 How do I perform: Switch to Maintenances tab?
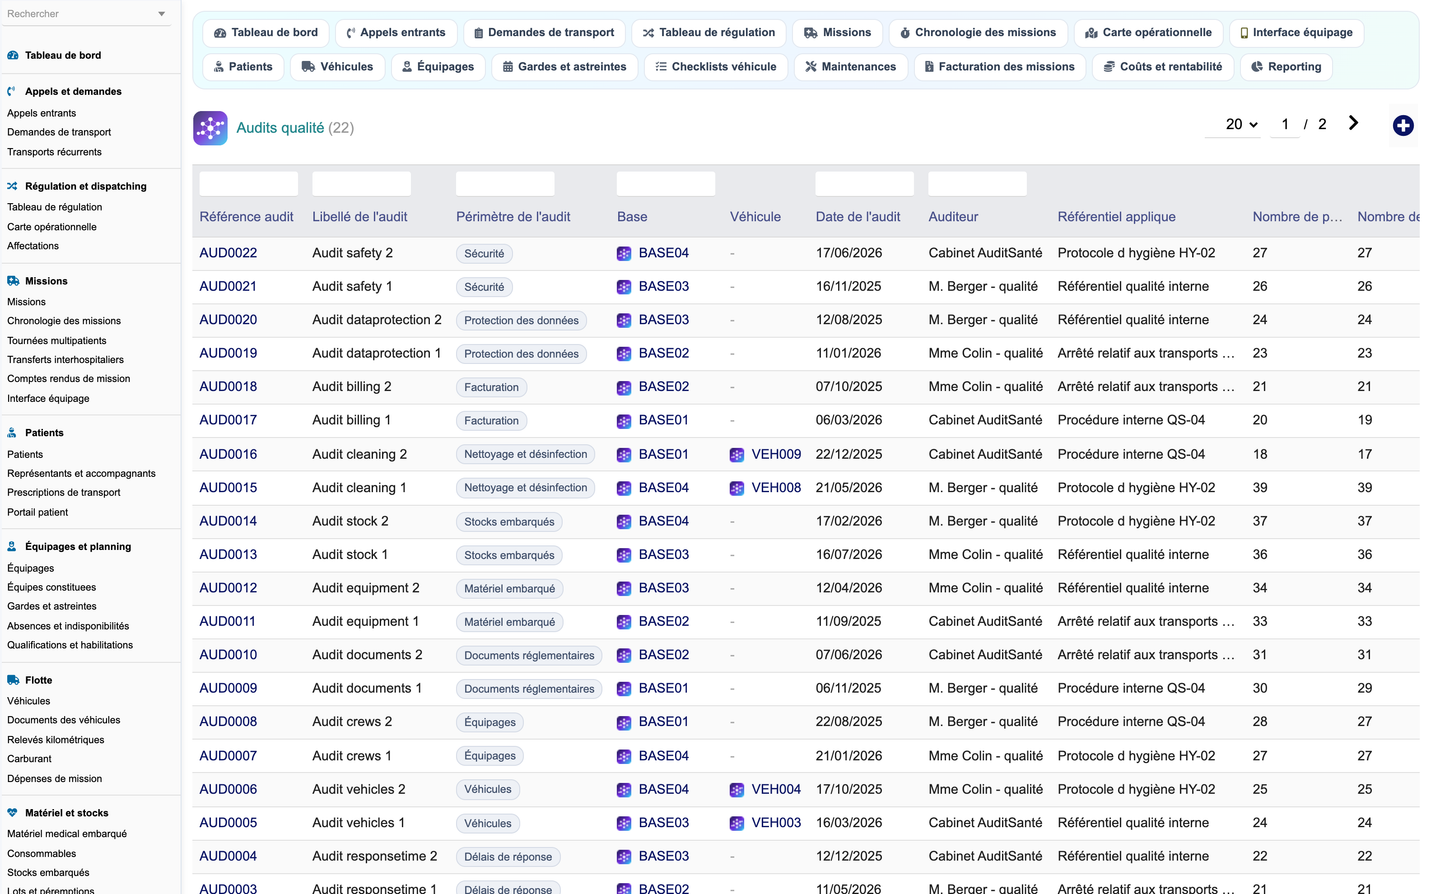click(851, 67)
